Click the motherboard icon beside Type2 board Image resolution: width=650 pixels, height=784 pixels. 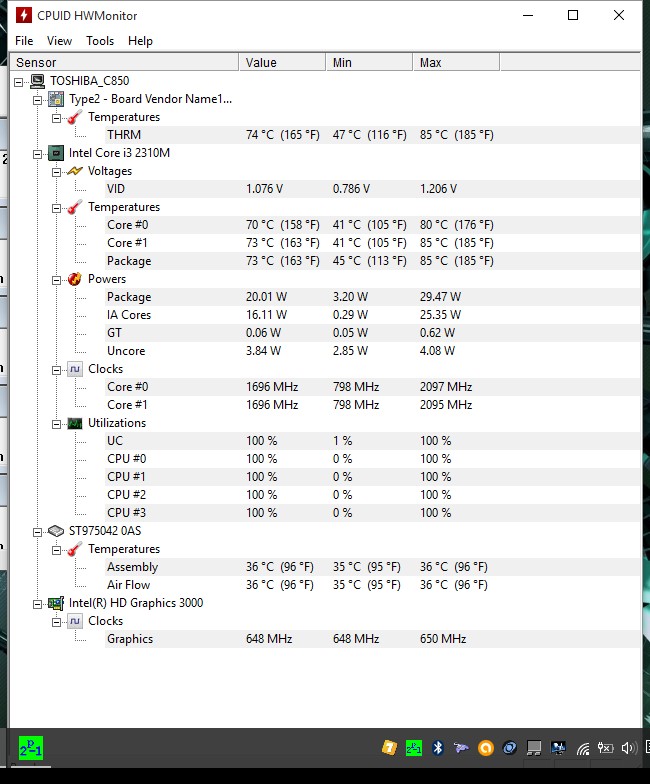pos(56,99)
